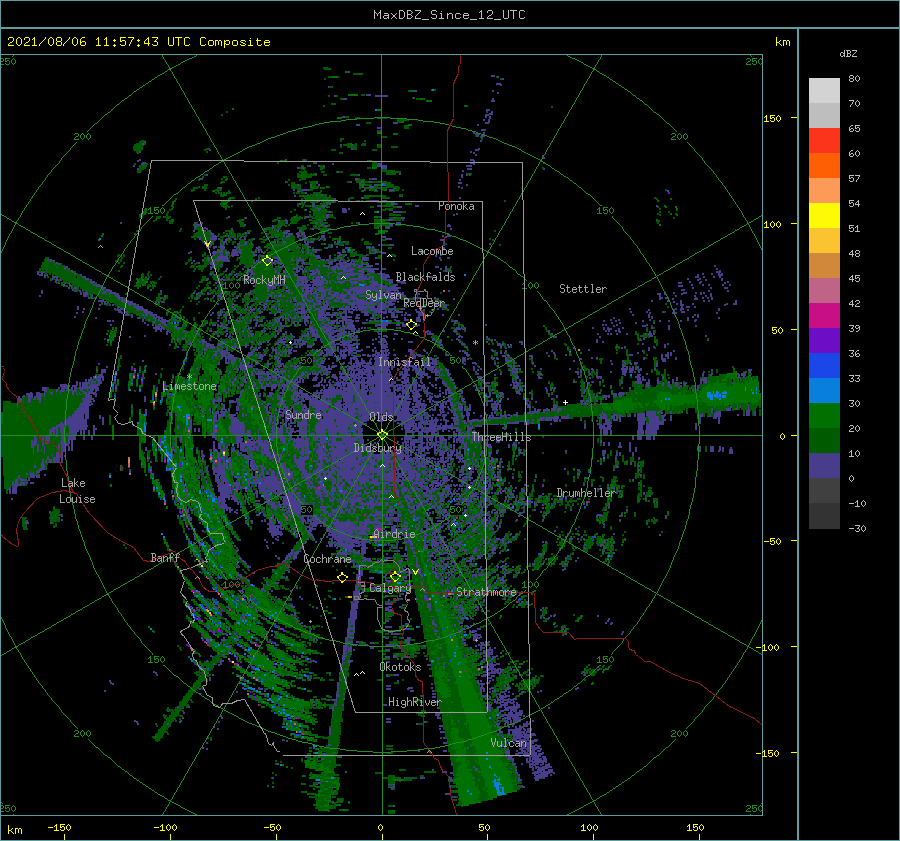
Task: Click the Blackfalds town label
Action: pos(425,277)
